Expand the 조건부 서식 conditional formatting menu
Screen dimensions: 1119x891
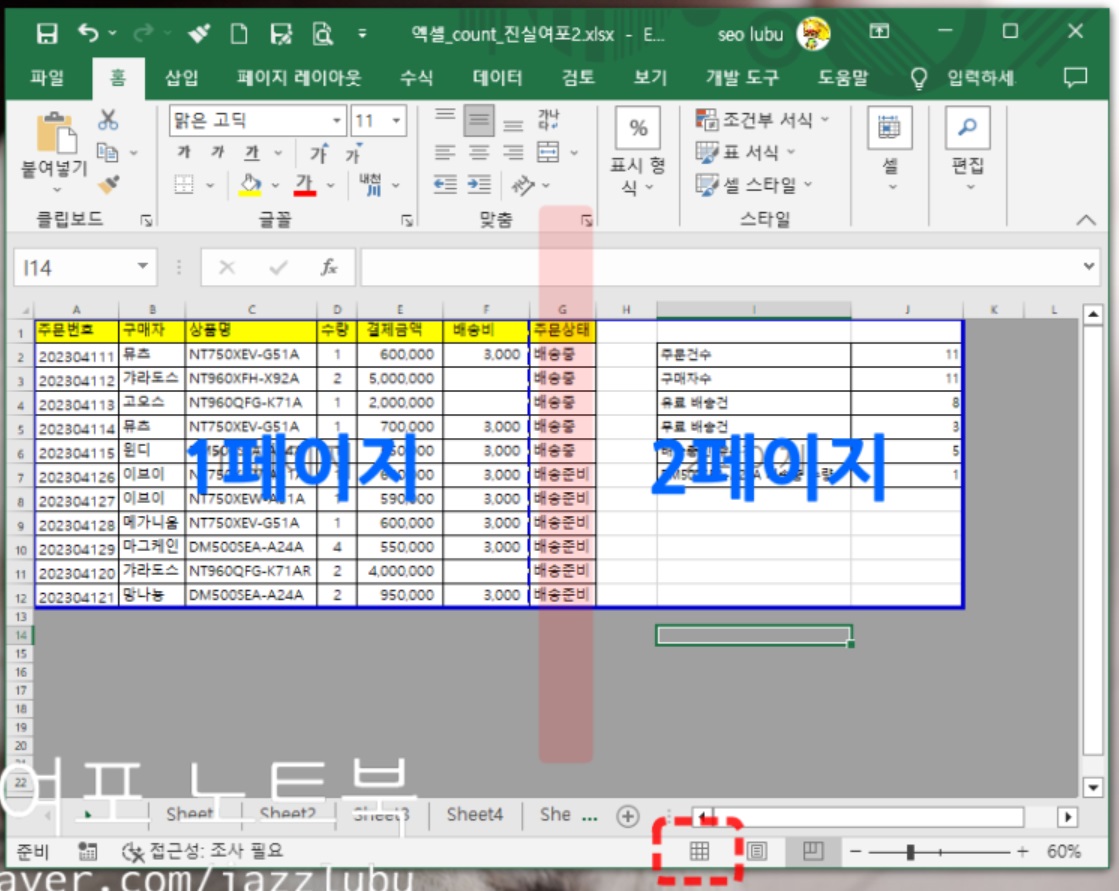click(x=762, y=119)
